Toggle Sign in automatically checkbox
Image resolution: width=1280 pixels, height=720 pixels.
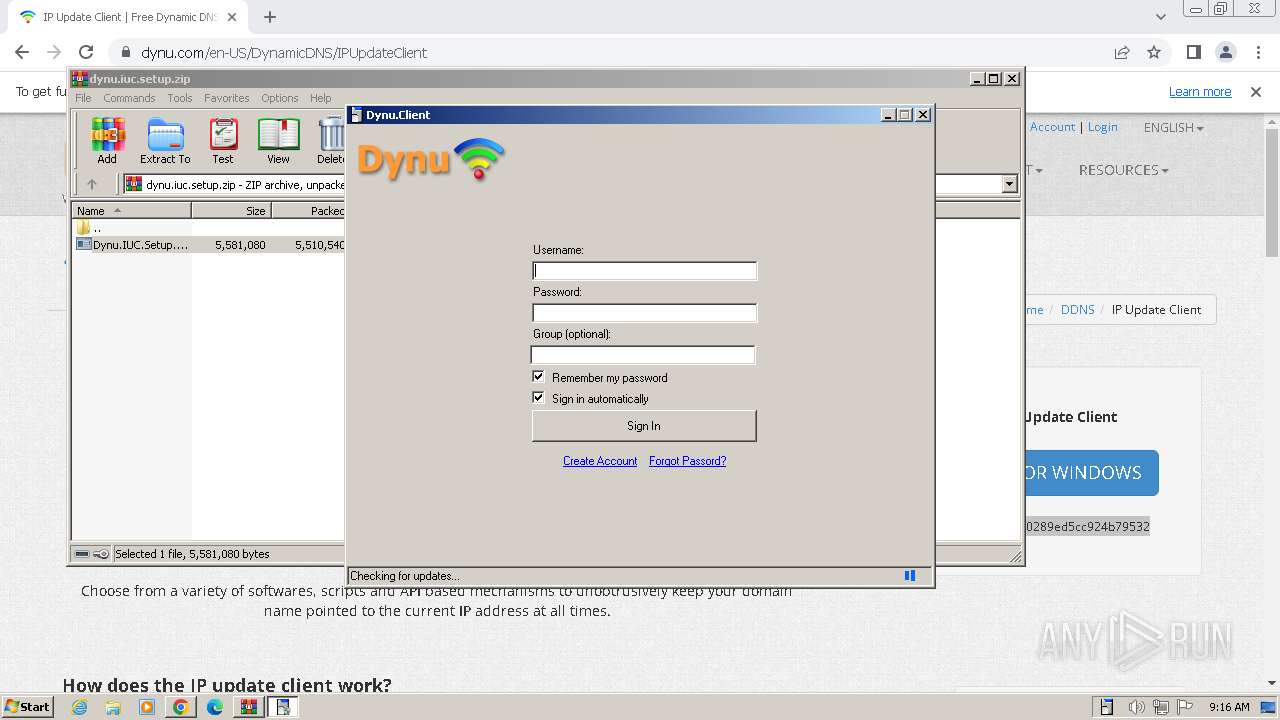tap(538, 398)
